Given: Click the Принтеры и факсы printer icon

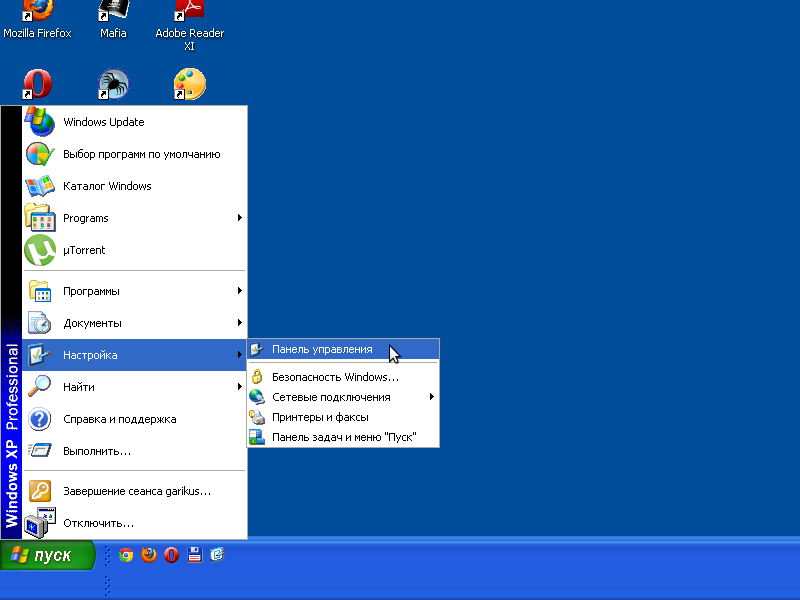Looking at the screenshot, I should 257,417.
